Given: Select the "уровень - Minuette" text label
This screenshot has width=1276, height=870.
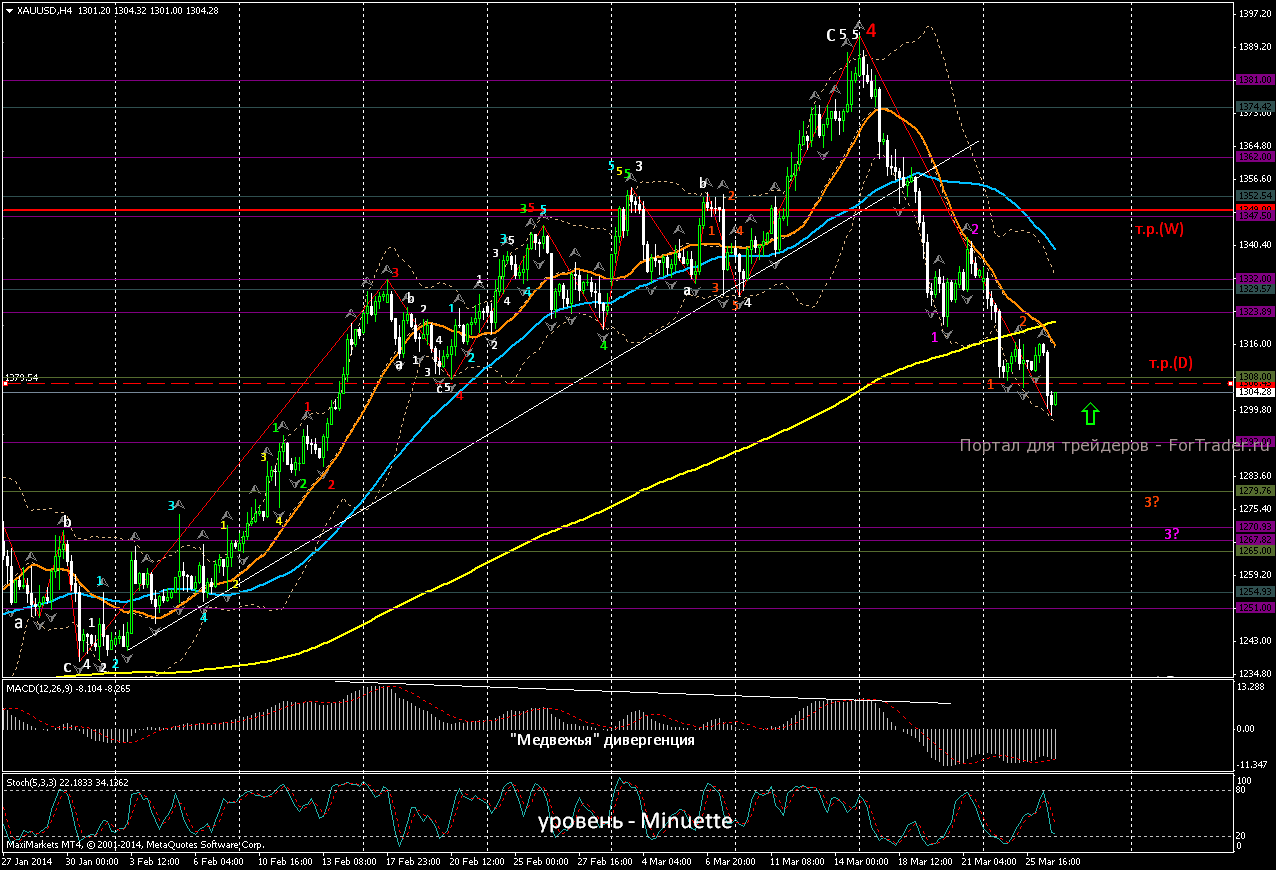Looking at the screenshot, I should 636,822.
